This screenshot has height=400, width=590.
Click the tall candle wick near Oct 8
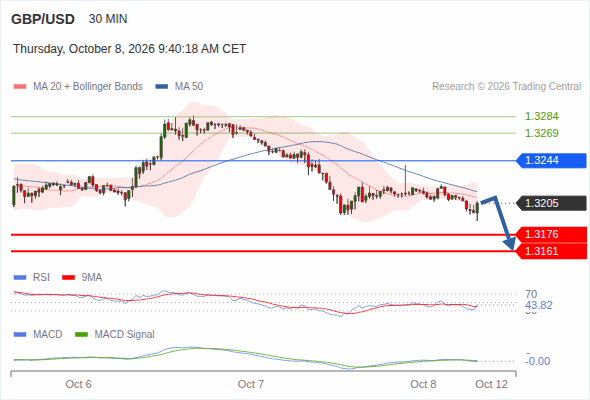[x=406, y=179]
